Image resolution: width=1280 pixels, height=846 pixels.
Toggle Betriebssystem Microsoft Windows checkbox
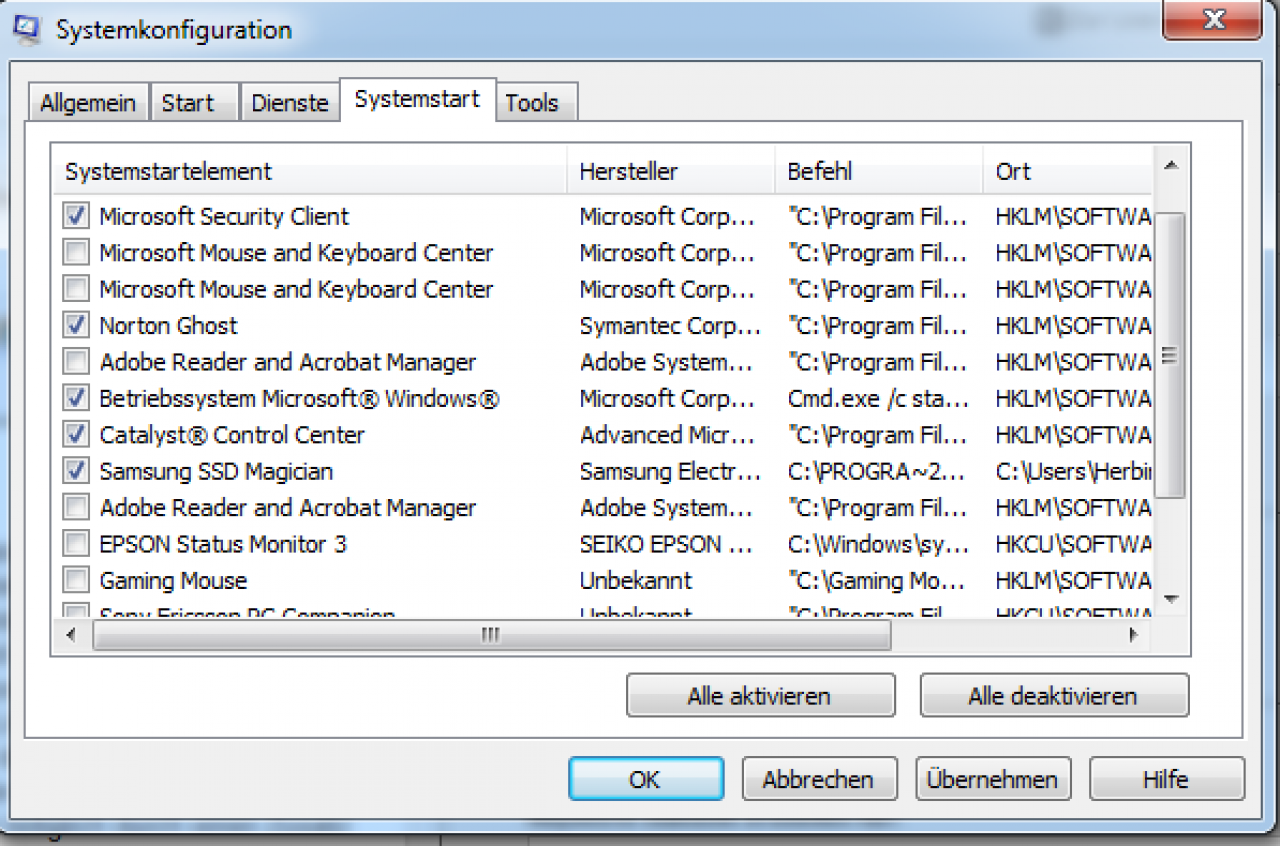pos(75,398)
